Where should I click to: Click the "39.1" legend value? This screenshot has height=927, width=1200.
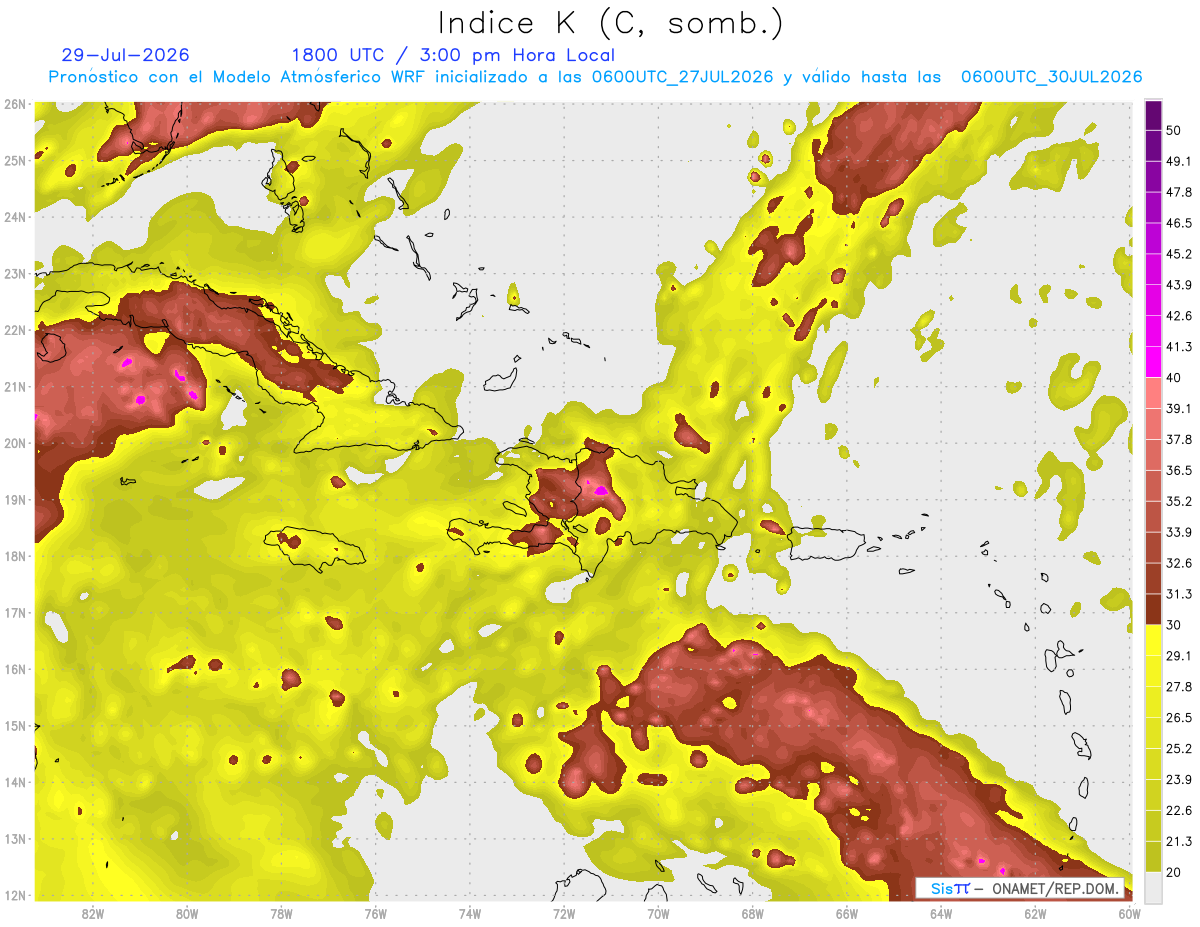[x=1180, y=408]
